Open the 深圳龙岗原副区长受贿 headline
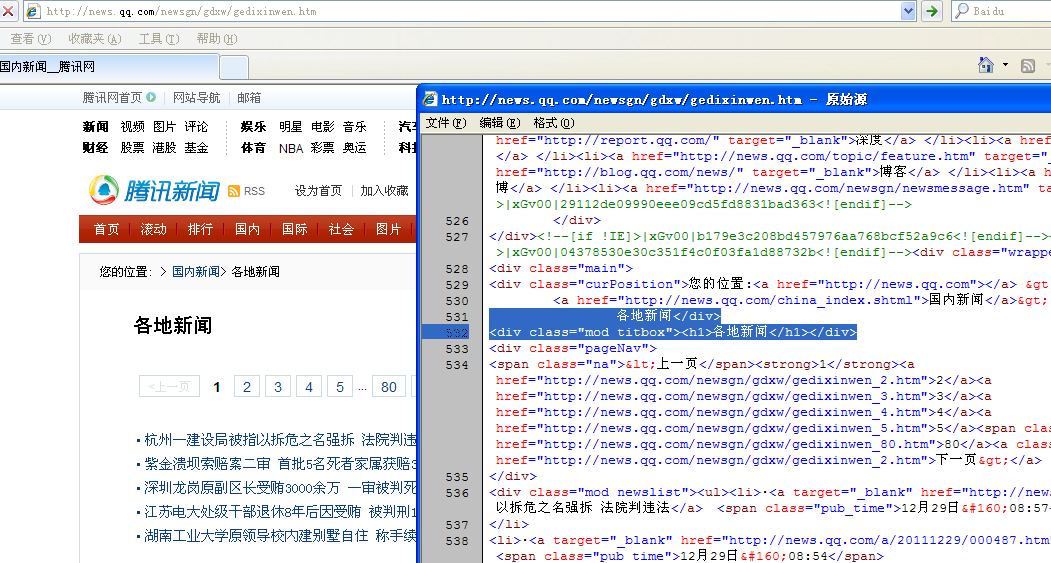 [x=280, y=488]
